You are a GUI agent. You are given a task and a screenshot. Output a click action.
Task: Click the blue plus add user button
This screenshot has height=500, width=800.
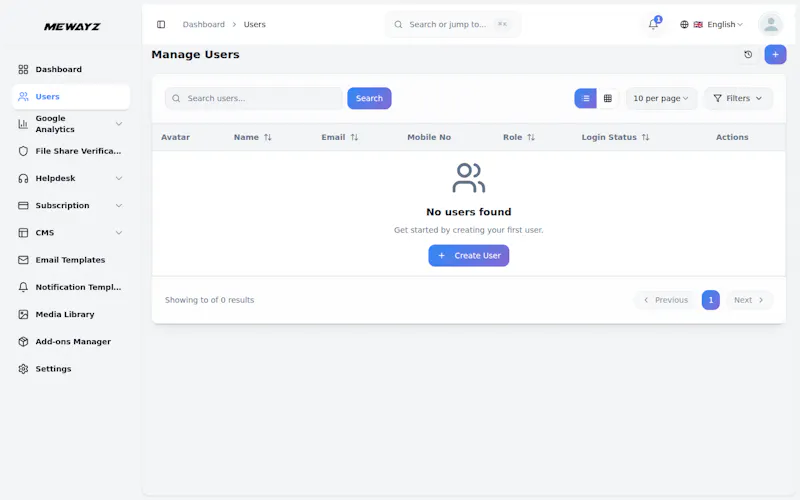click(775, 55)
